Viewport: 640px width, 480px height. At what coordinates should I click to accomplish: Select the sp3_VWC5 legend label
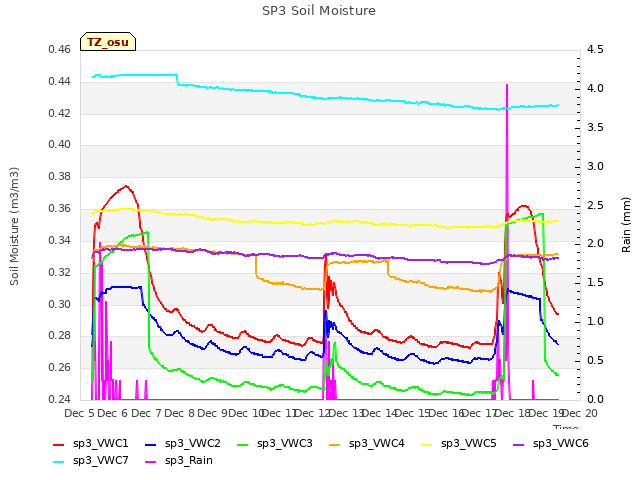click(x=469, y=443)
